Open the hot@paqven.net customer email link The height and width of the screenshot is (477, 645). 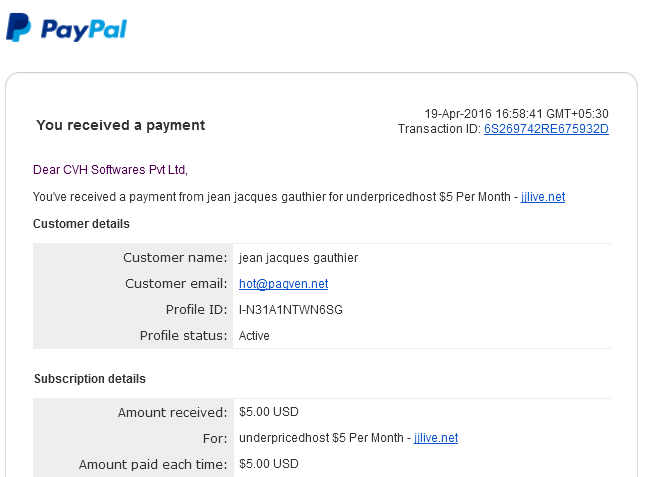click(x=283, y=284)
